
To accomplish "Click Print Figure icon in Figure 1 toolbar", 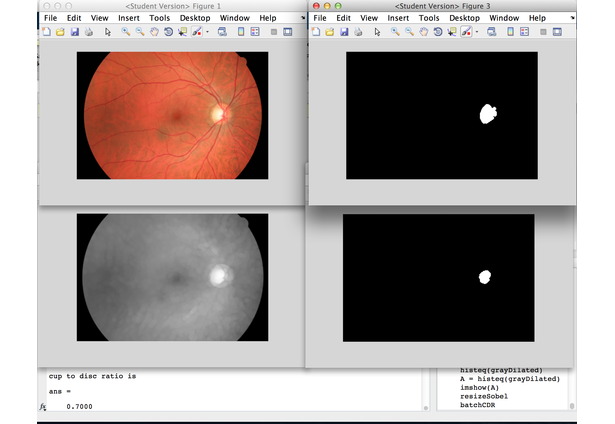I will coord(89,32).
